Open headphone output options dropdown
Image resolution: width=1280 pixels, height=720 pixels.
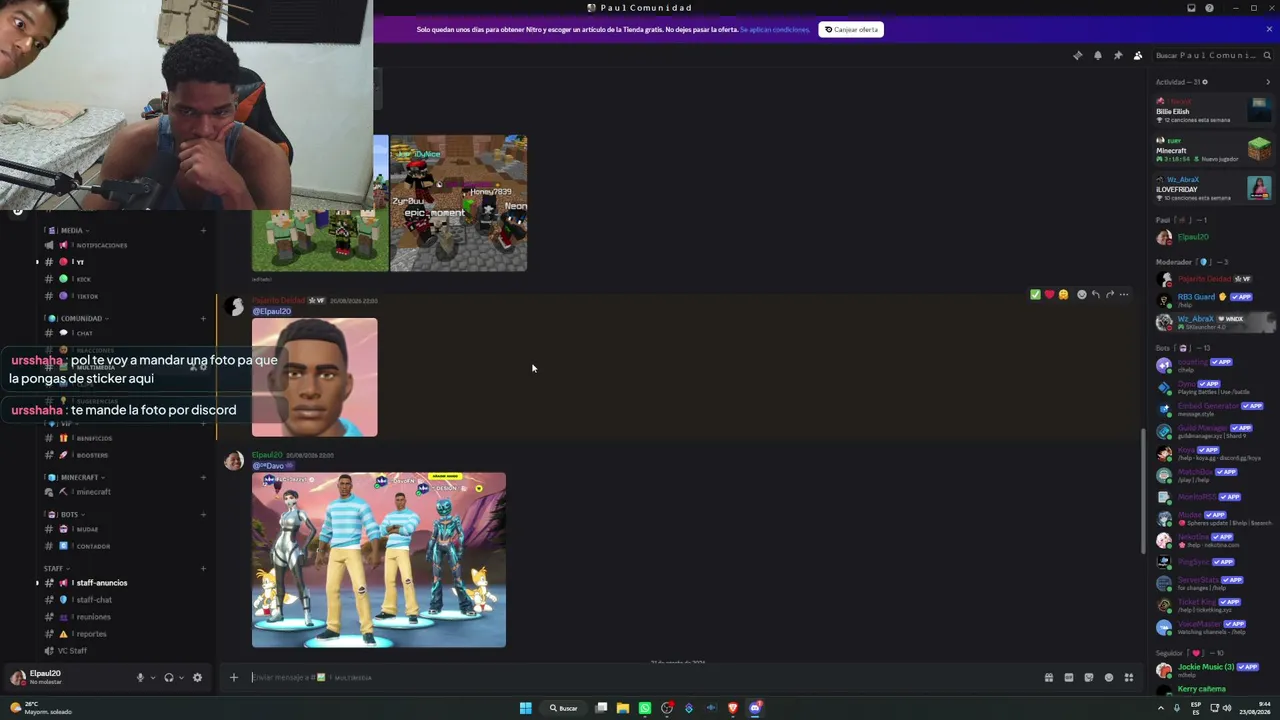pyautogui.click(x=180, y=678)
